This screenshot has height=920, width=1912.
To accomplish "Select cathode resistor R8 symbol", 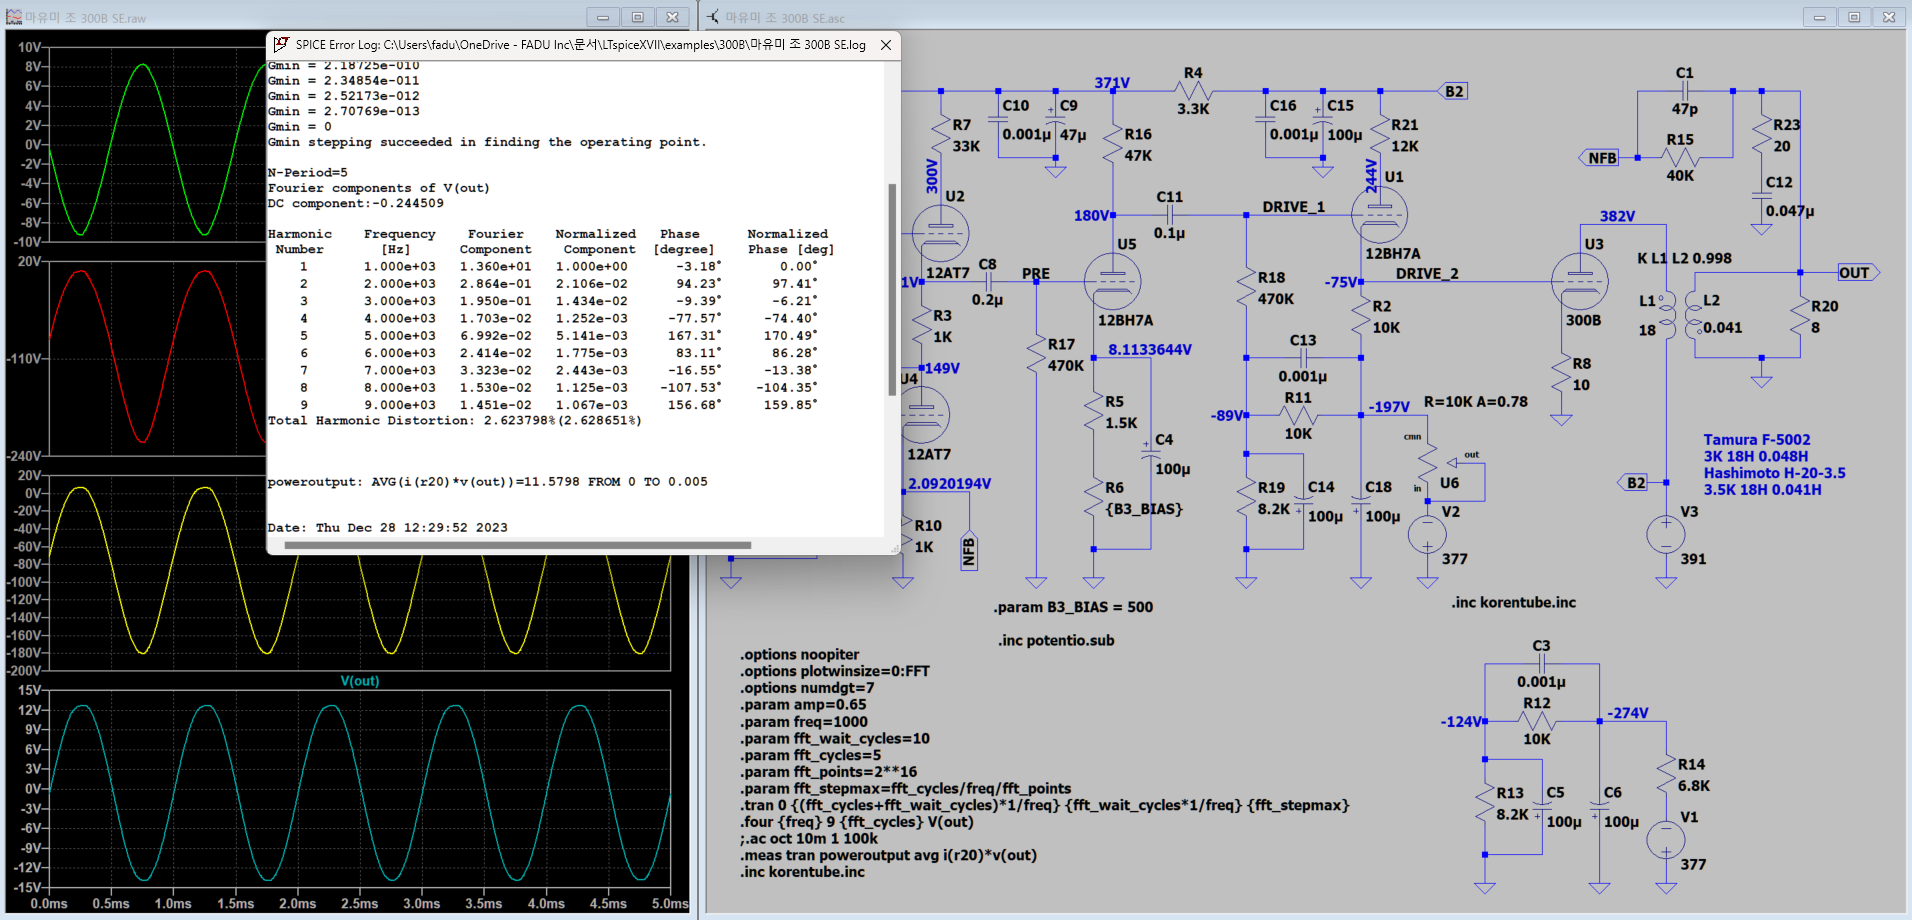I will [1561, 373].
